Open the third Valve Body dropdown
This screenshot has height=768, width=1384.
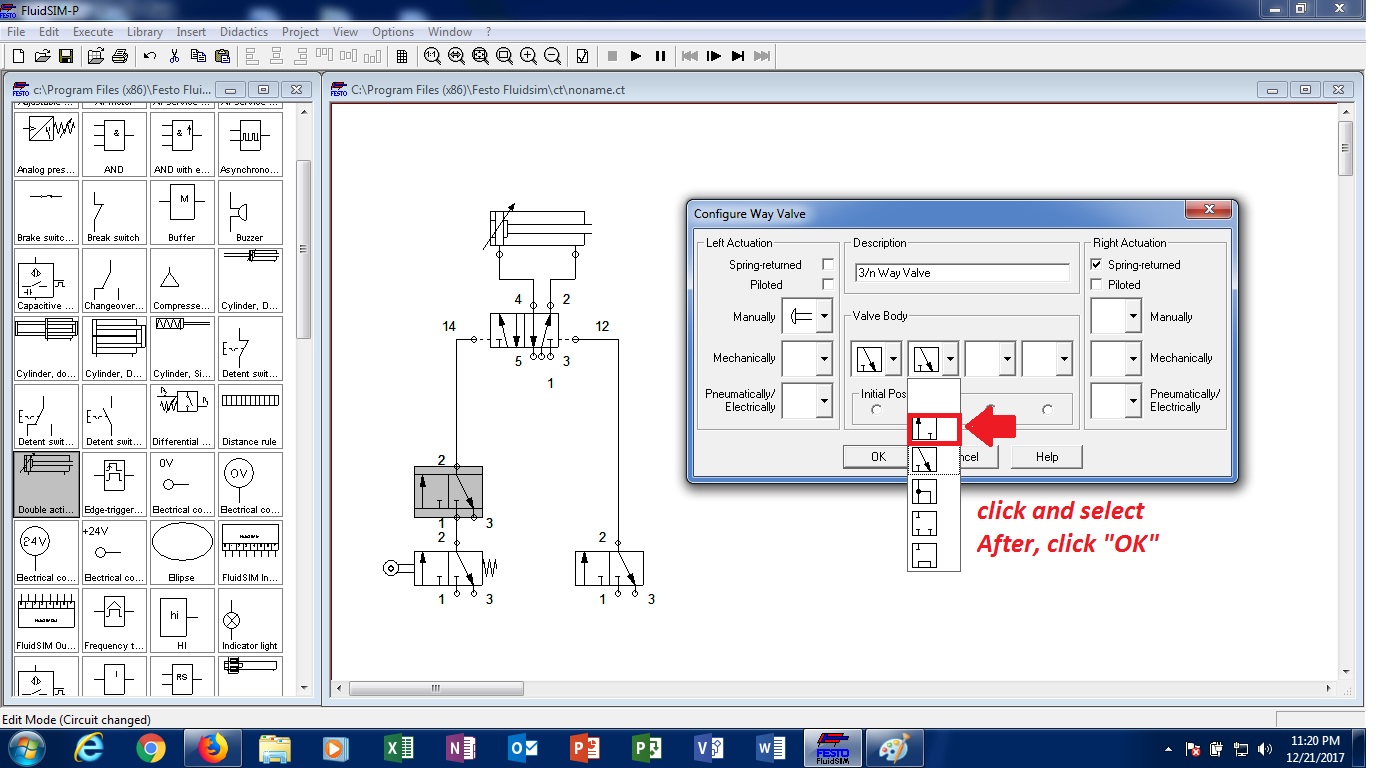(1007, 358)
